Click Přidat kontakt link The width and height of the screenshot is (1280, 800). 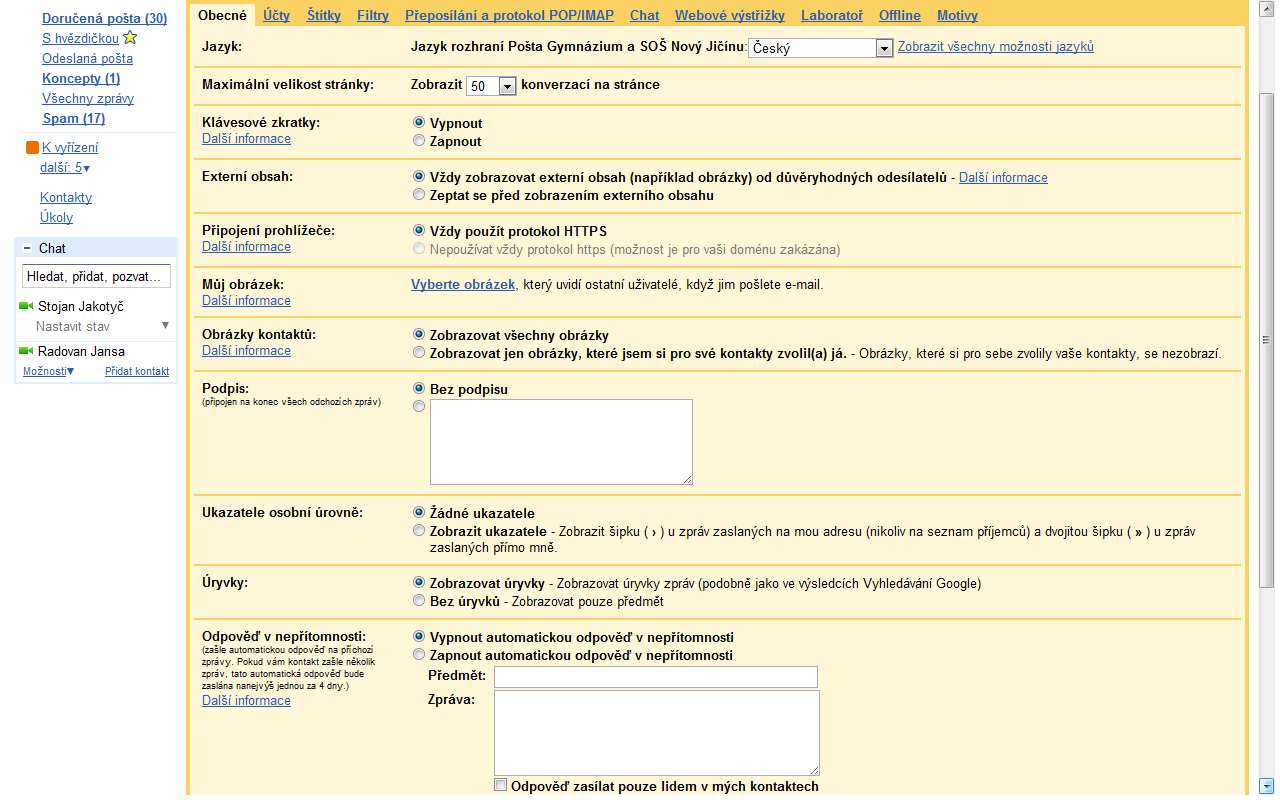tap(137, 371)
